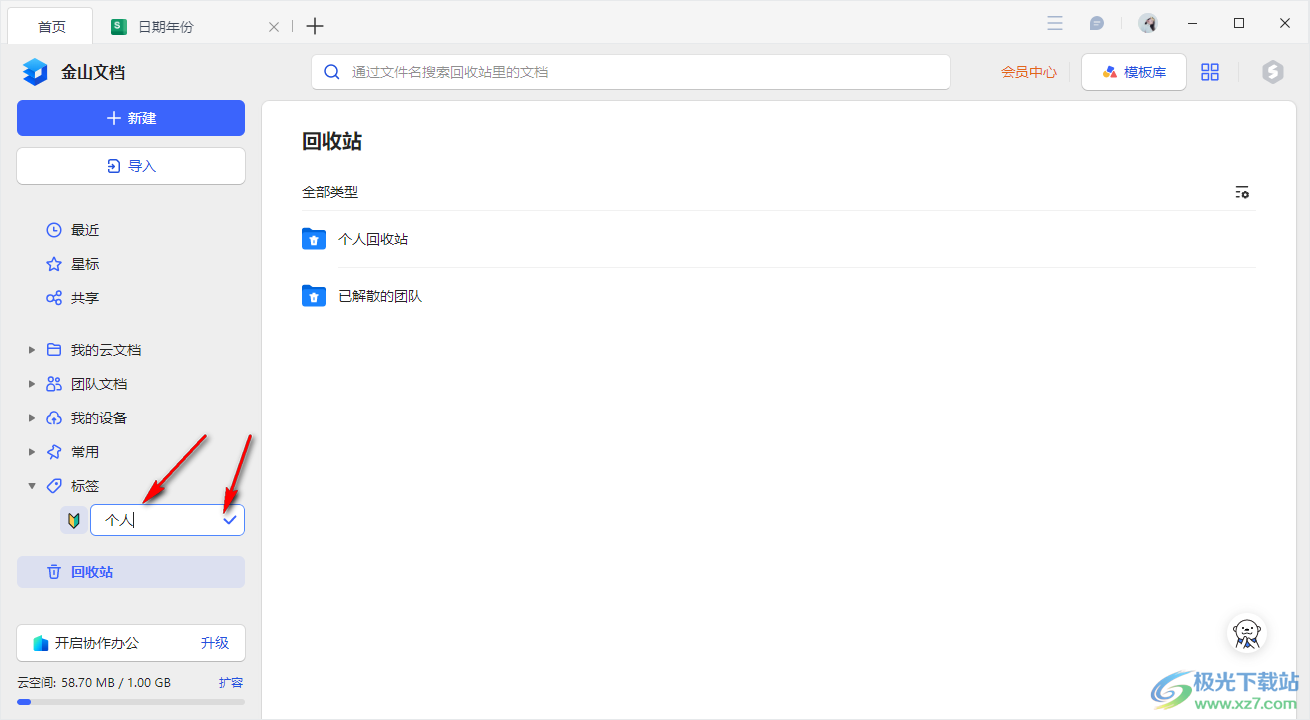The width and height of the screenshot is (1310, 720).
Task: Click the cloud storage usage bar
Action: tap(131, 702)
